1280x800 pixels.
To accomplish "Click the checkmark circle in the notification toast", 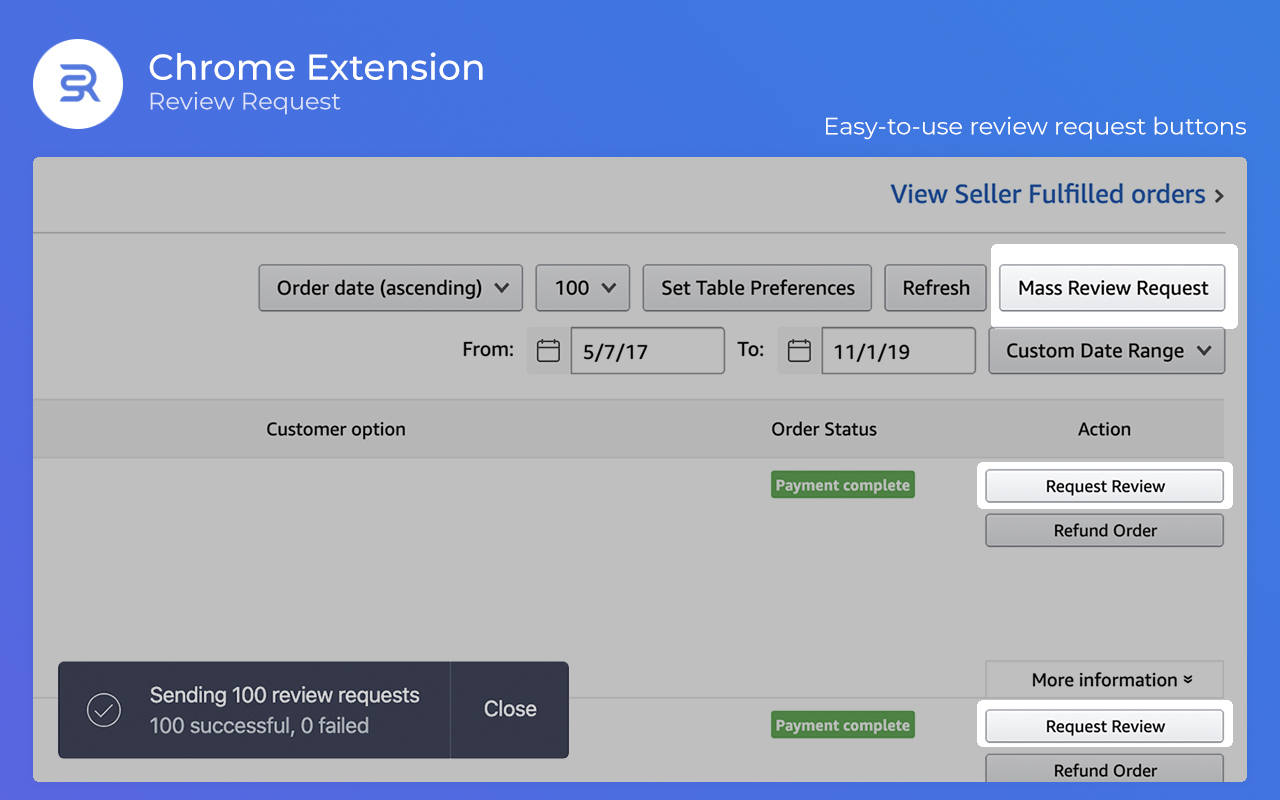I will click(103, 710).
